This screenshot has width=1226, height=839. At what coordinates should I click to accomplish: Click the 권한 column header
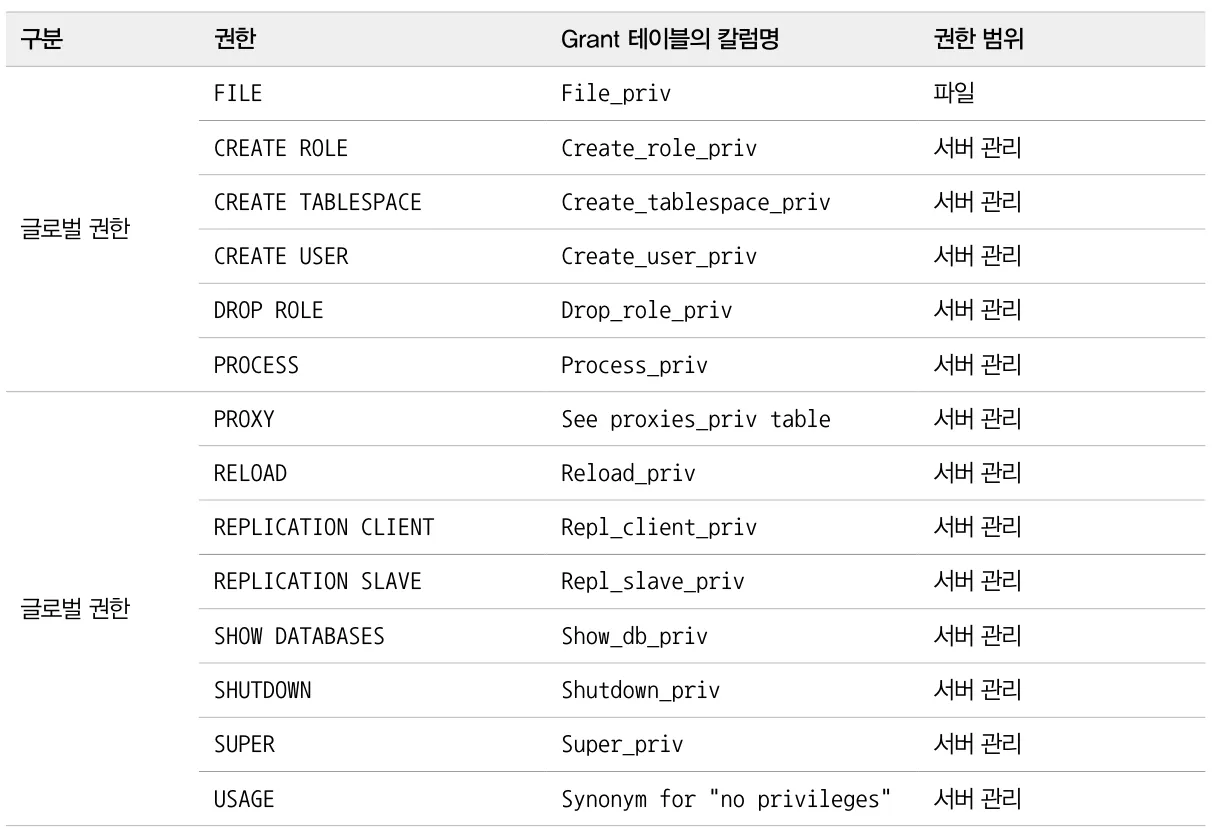[x=235, y=41]
